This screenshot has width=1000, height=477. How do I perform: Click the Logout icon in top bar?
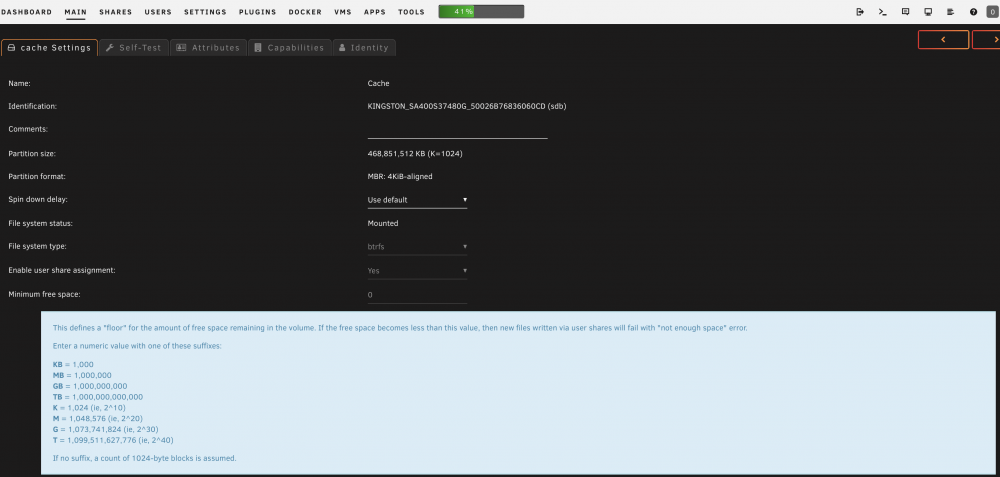(860, 11)
